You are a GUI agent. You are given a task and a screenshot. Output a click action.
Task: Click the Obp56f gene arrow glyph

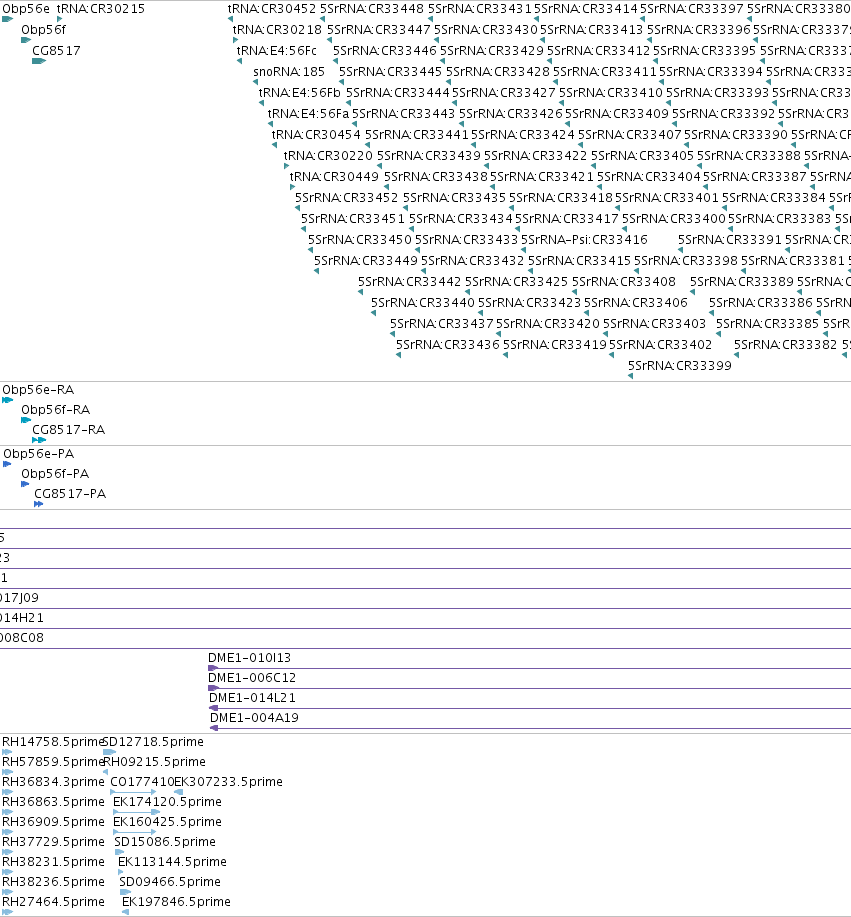point(26,40)
